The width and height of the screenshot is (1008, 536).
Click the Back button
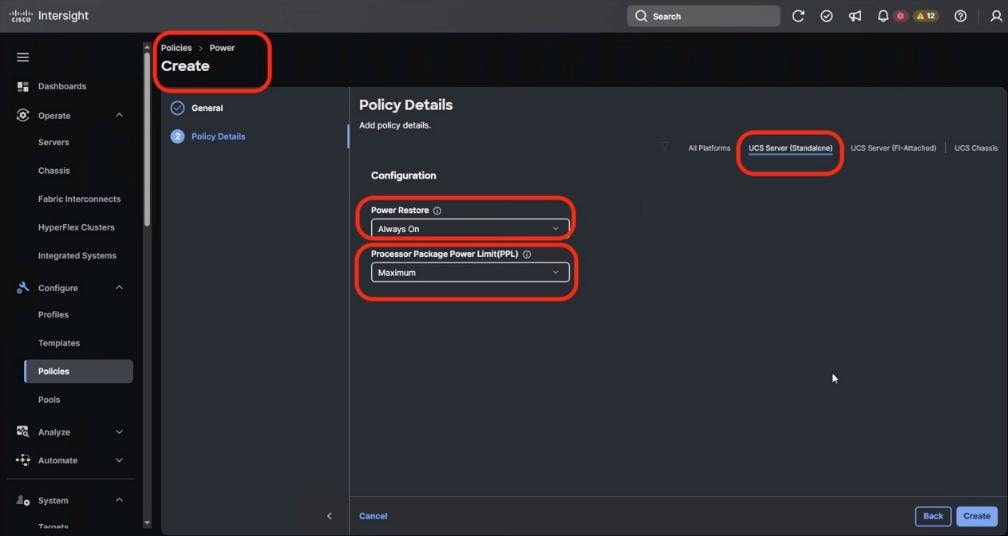pos(933,516)
